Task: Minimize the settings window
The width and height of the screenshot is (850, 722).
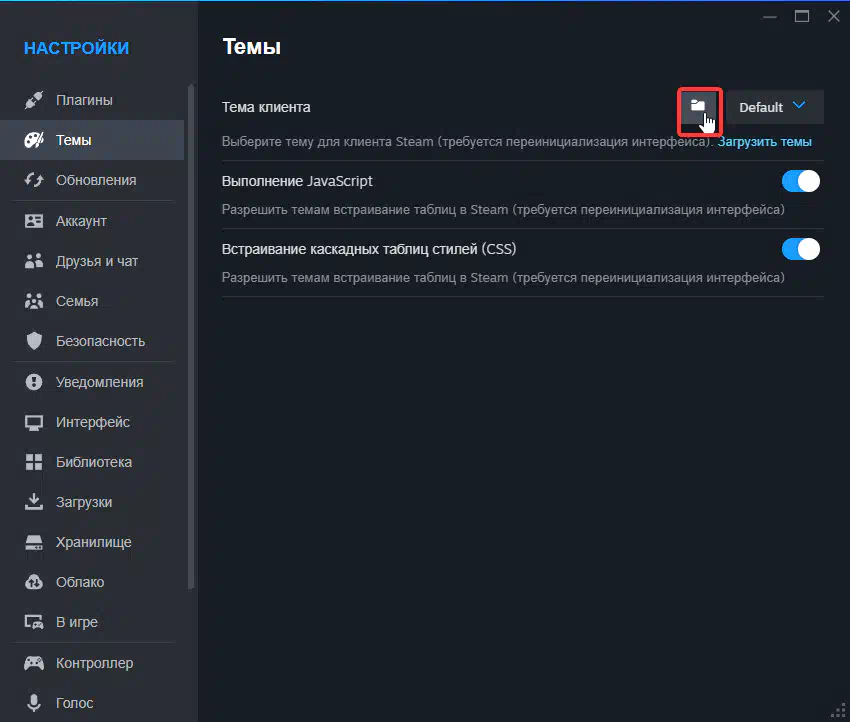Action: [x=770, y=17]
